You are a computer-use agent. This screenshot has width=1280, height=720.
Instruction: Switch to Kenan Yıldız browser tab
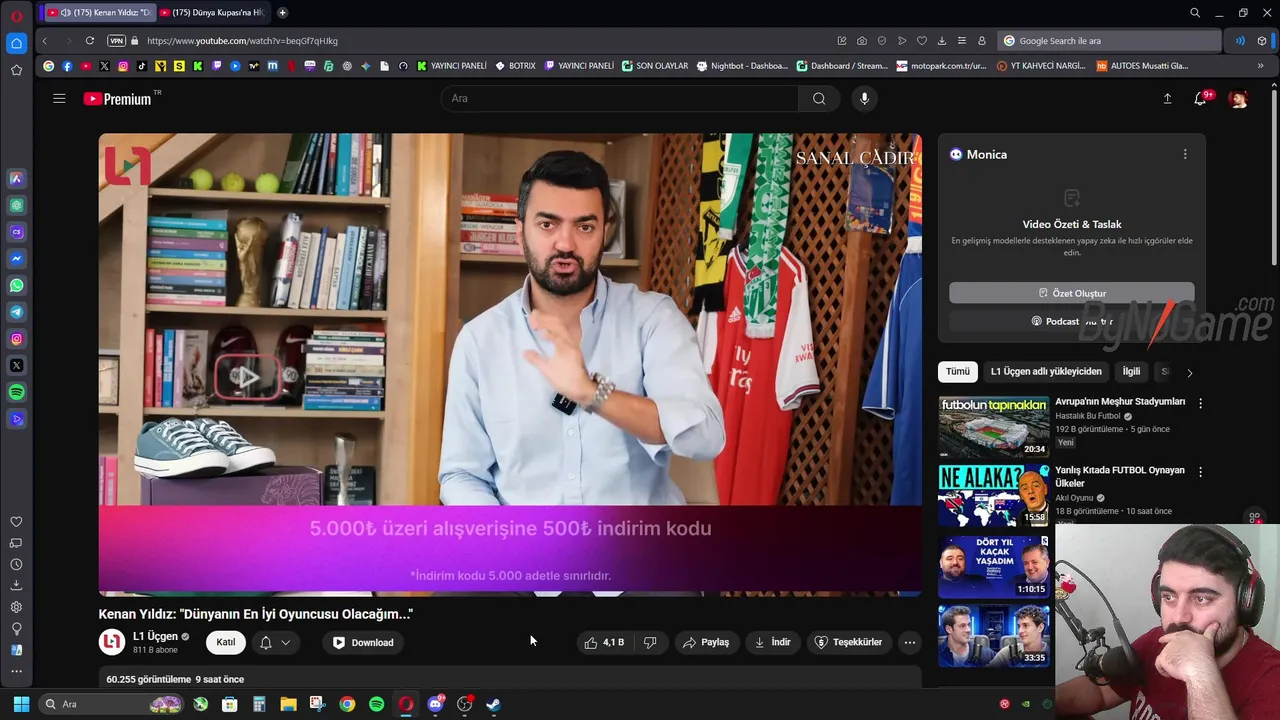pyautogui.click(x=98, y=13)
